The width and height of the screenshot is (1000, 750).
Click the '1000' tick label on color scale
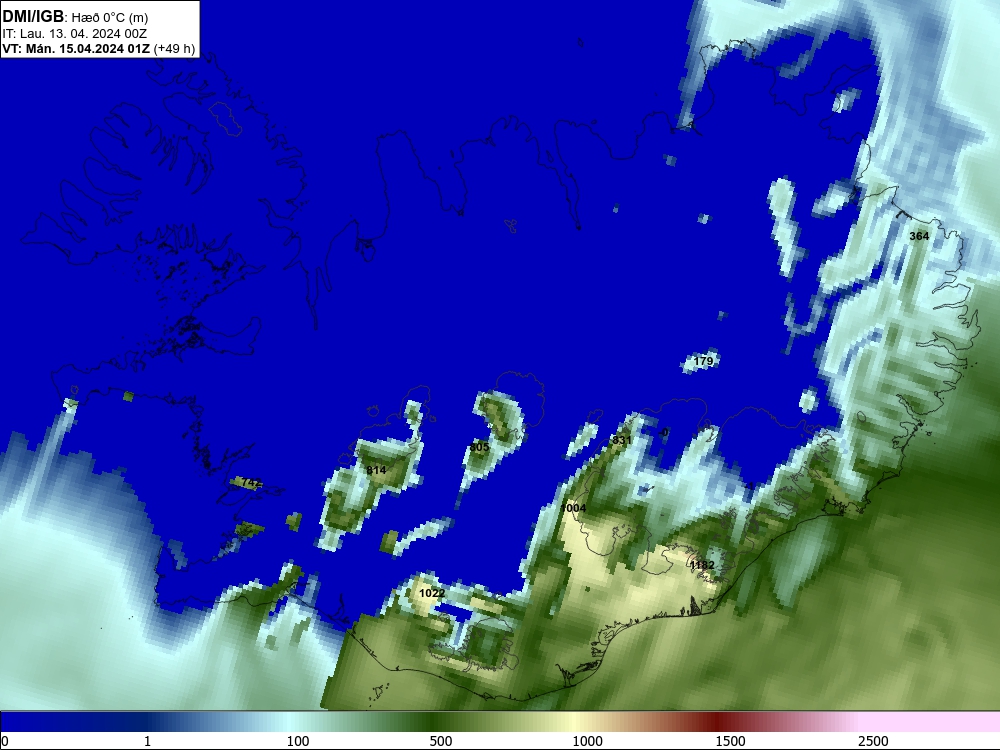[x=587, y=741]
